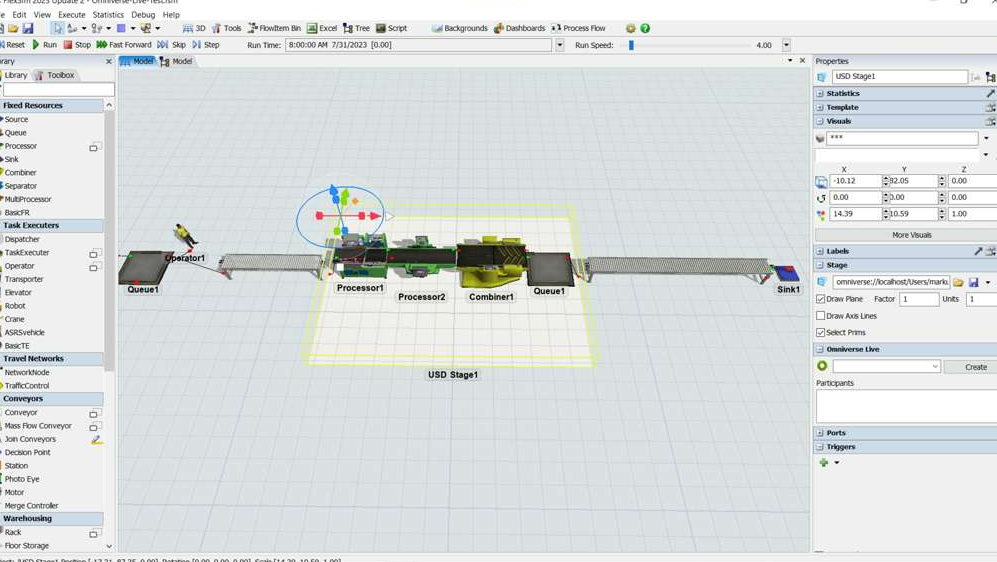The width and height of the screenshot is (997, 562).
Task: Open the View menu
Action: click(x=42, y=14)
